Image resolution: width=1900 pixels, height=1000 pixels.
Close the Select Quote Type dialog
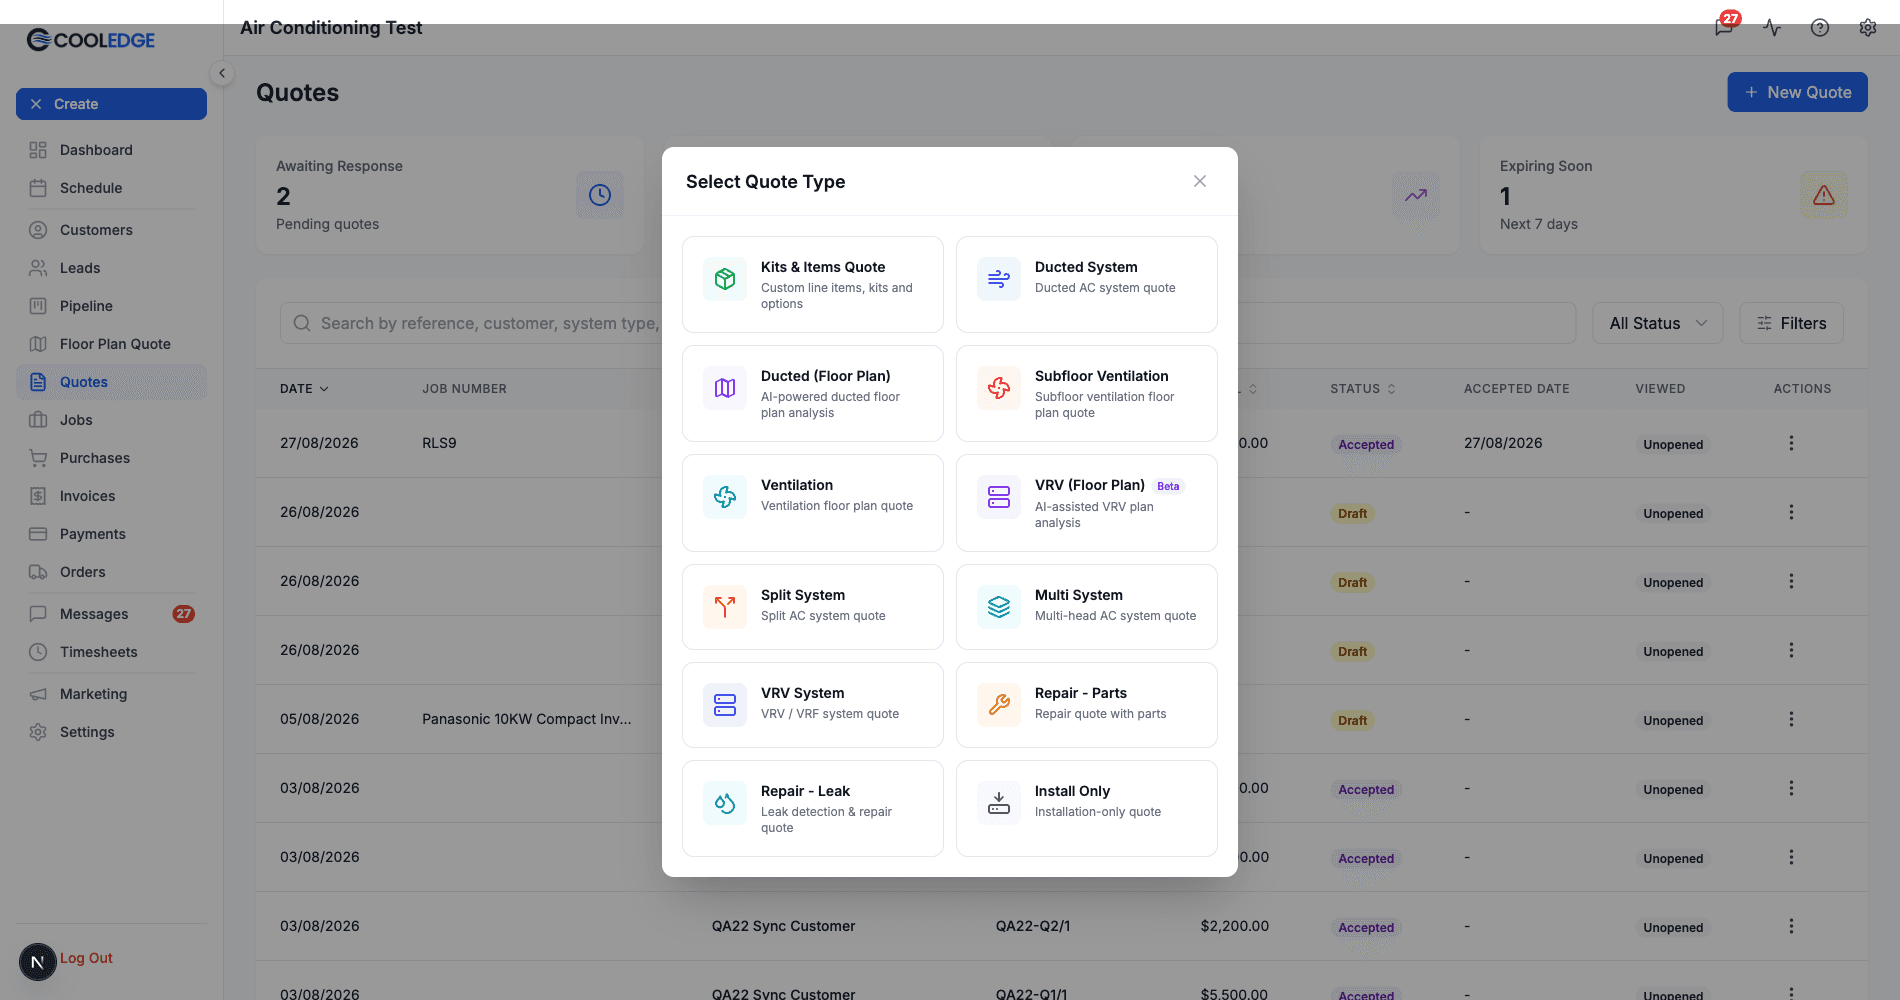coord(1200,181)
